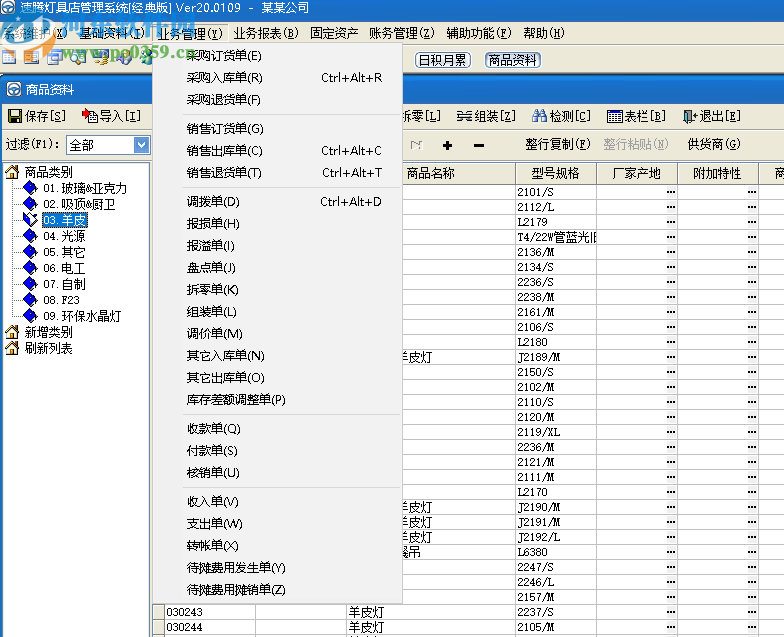Select tree item 09.环保水晶灯
784x637 pixels.
82,316
